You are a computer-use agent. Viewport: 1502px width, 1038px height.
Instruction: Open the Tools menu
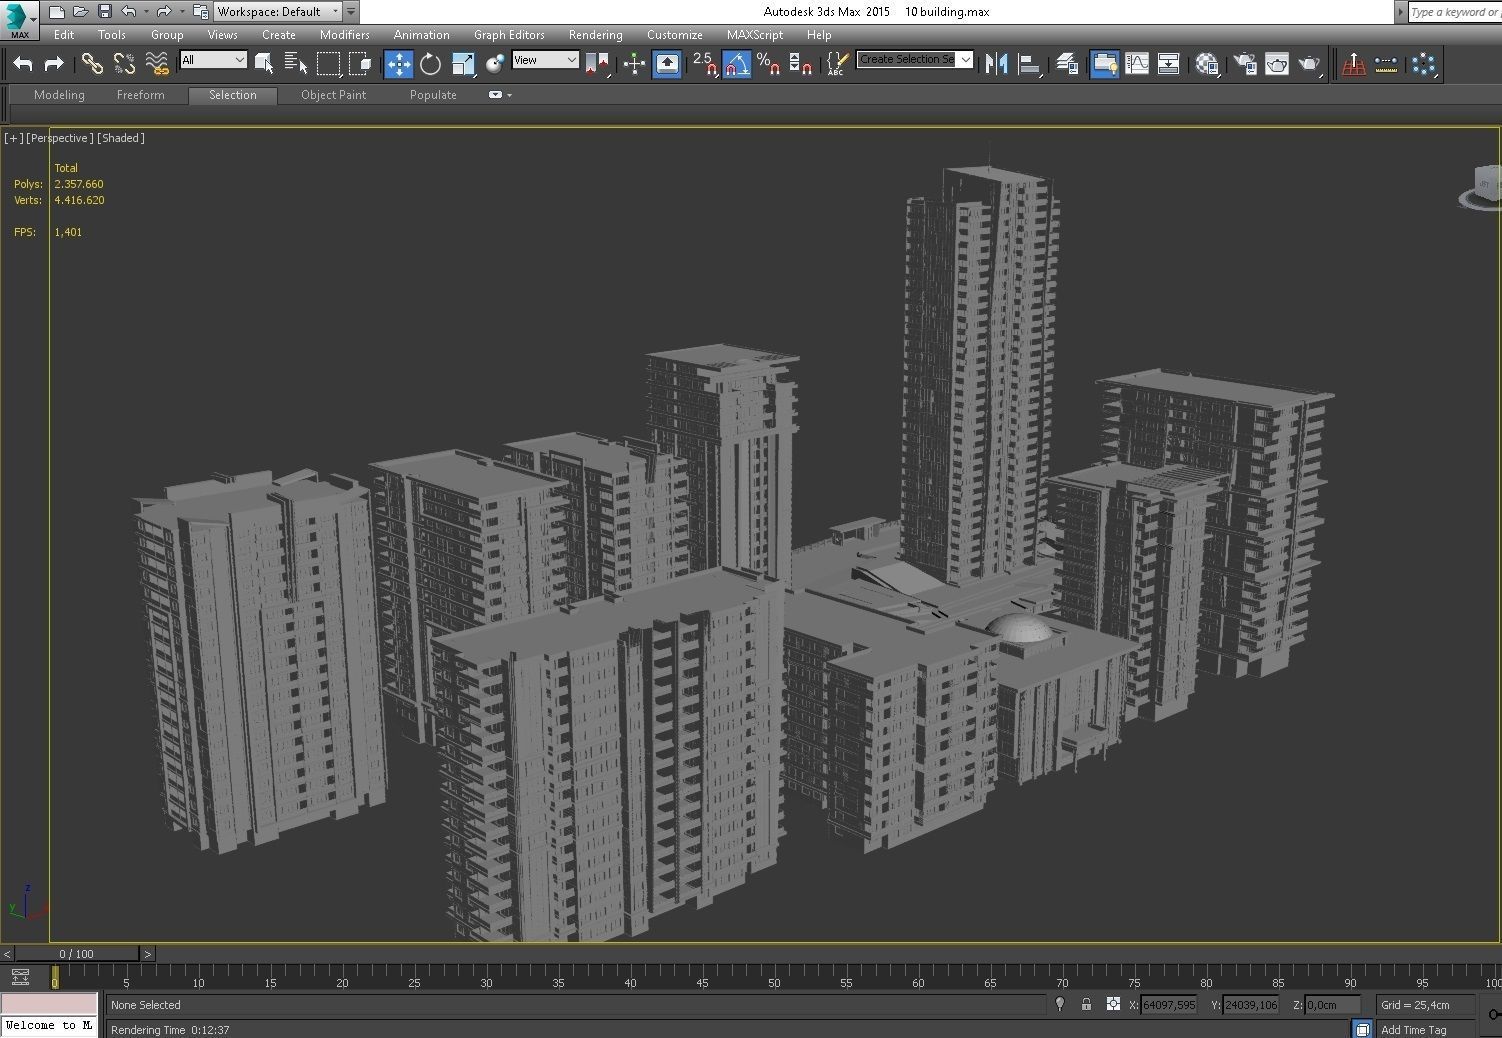pos(112,35)
